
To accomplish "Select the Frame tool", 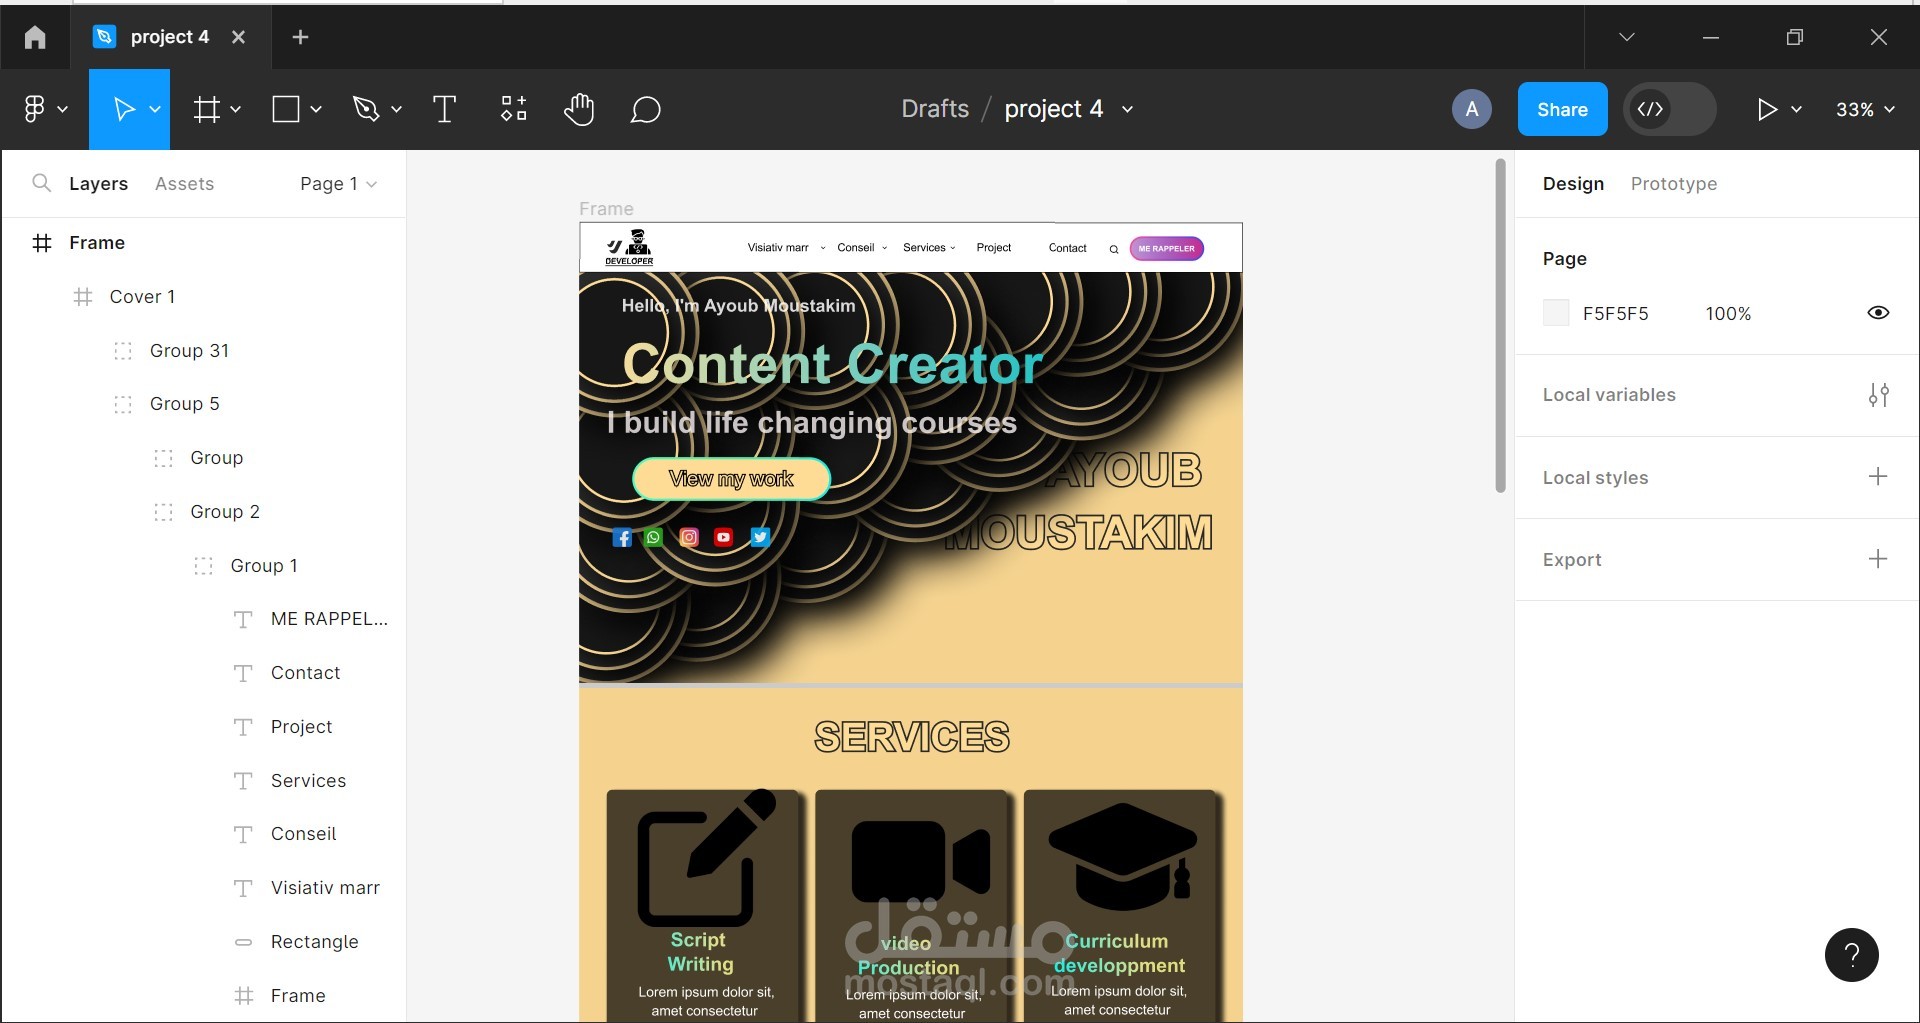I will (x=208, y=109).
